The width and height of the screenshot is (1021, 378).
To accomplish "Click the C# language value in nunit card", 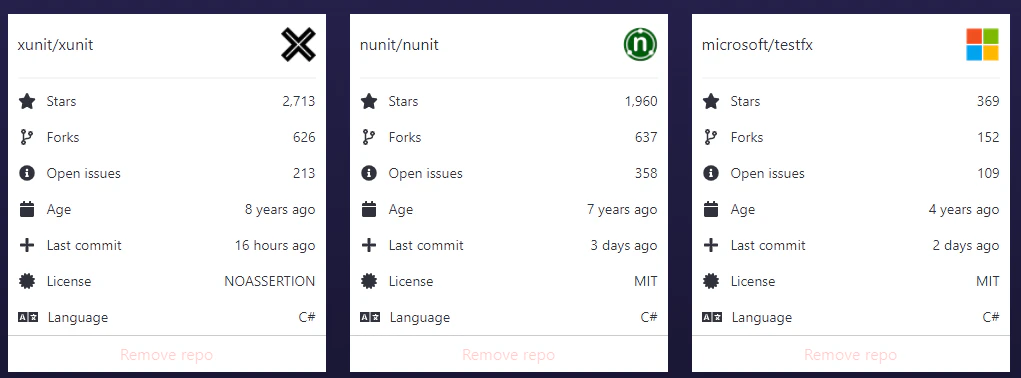I will click(649, 317).
